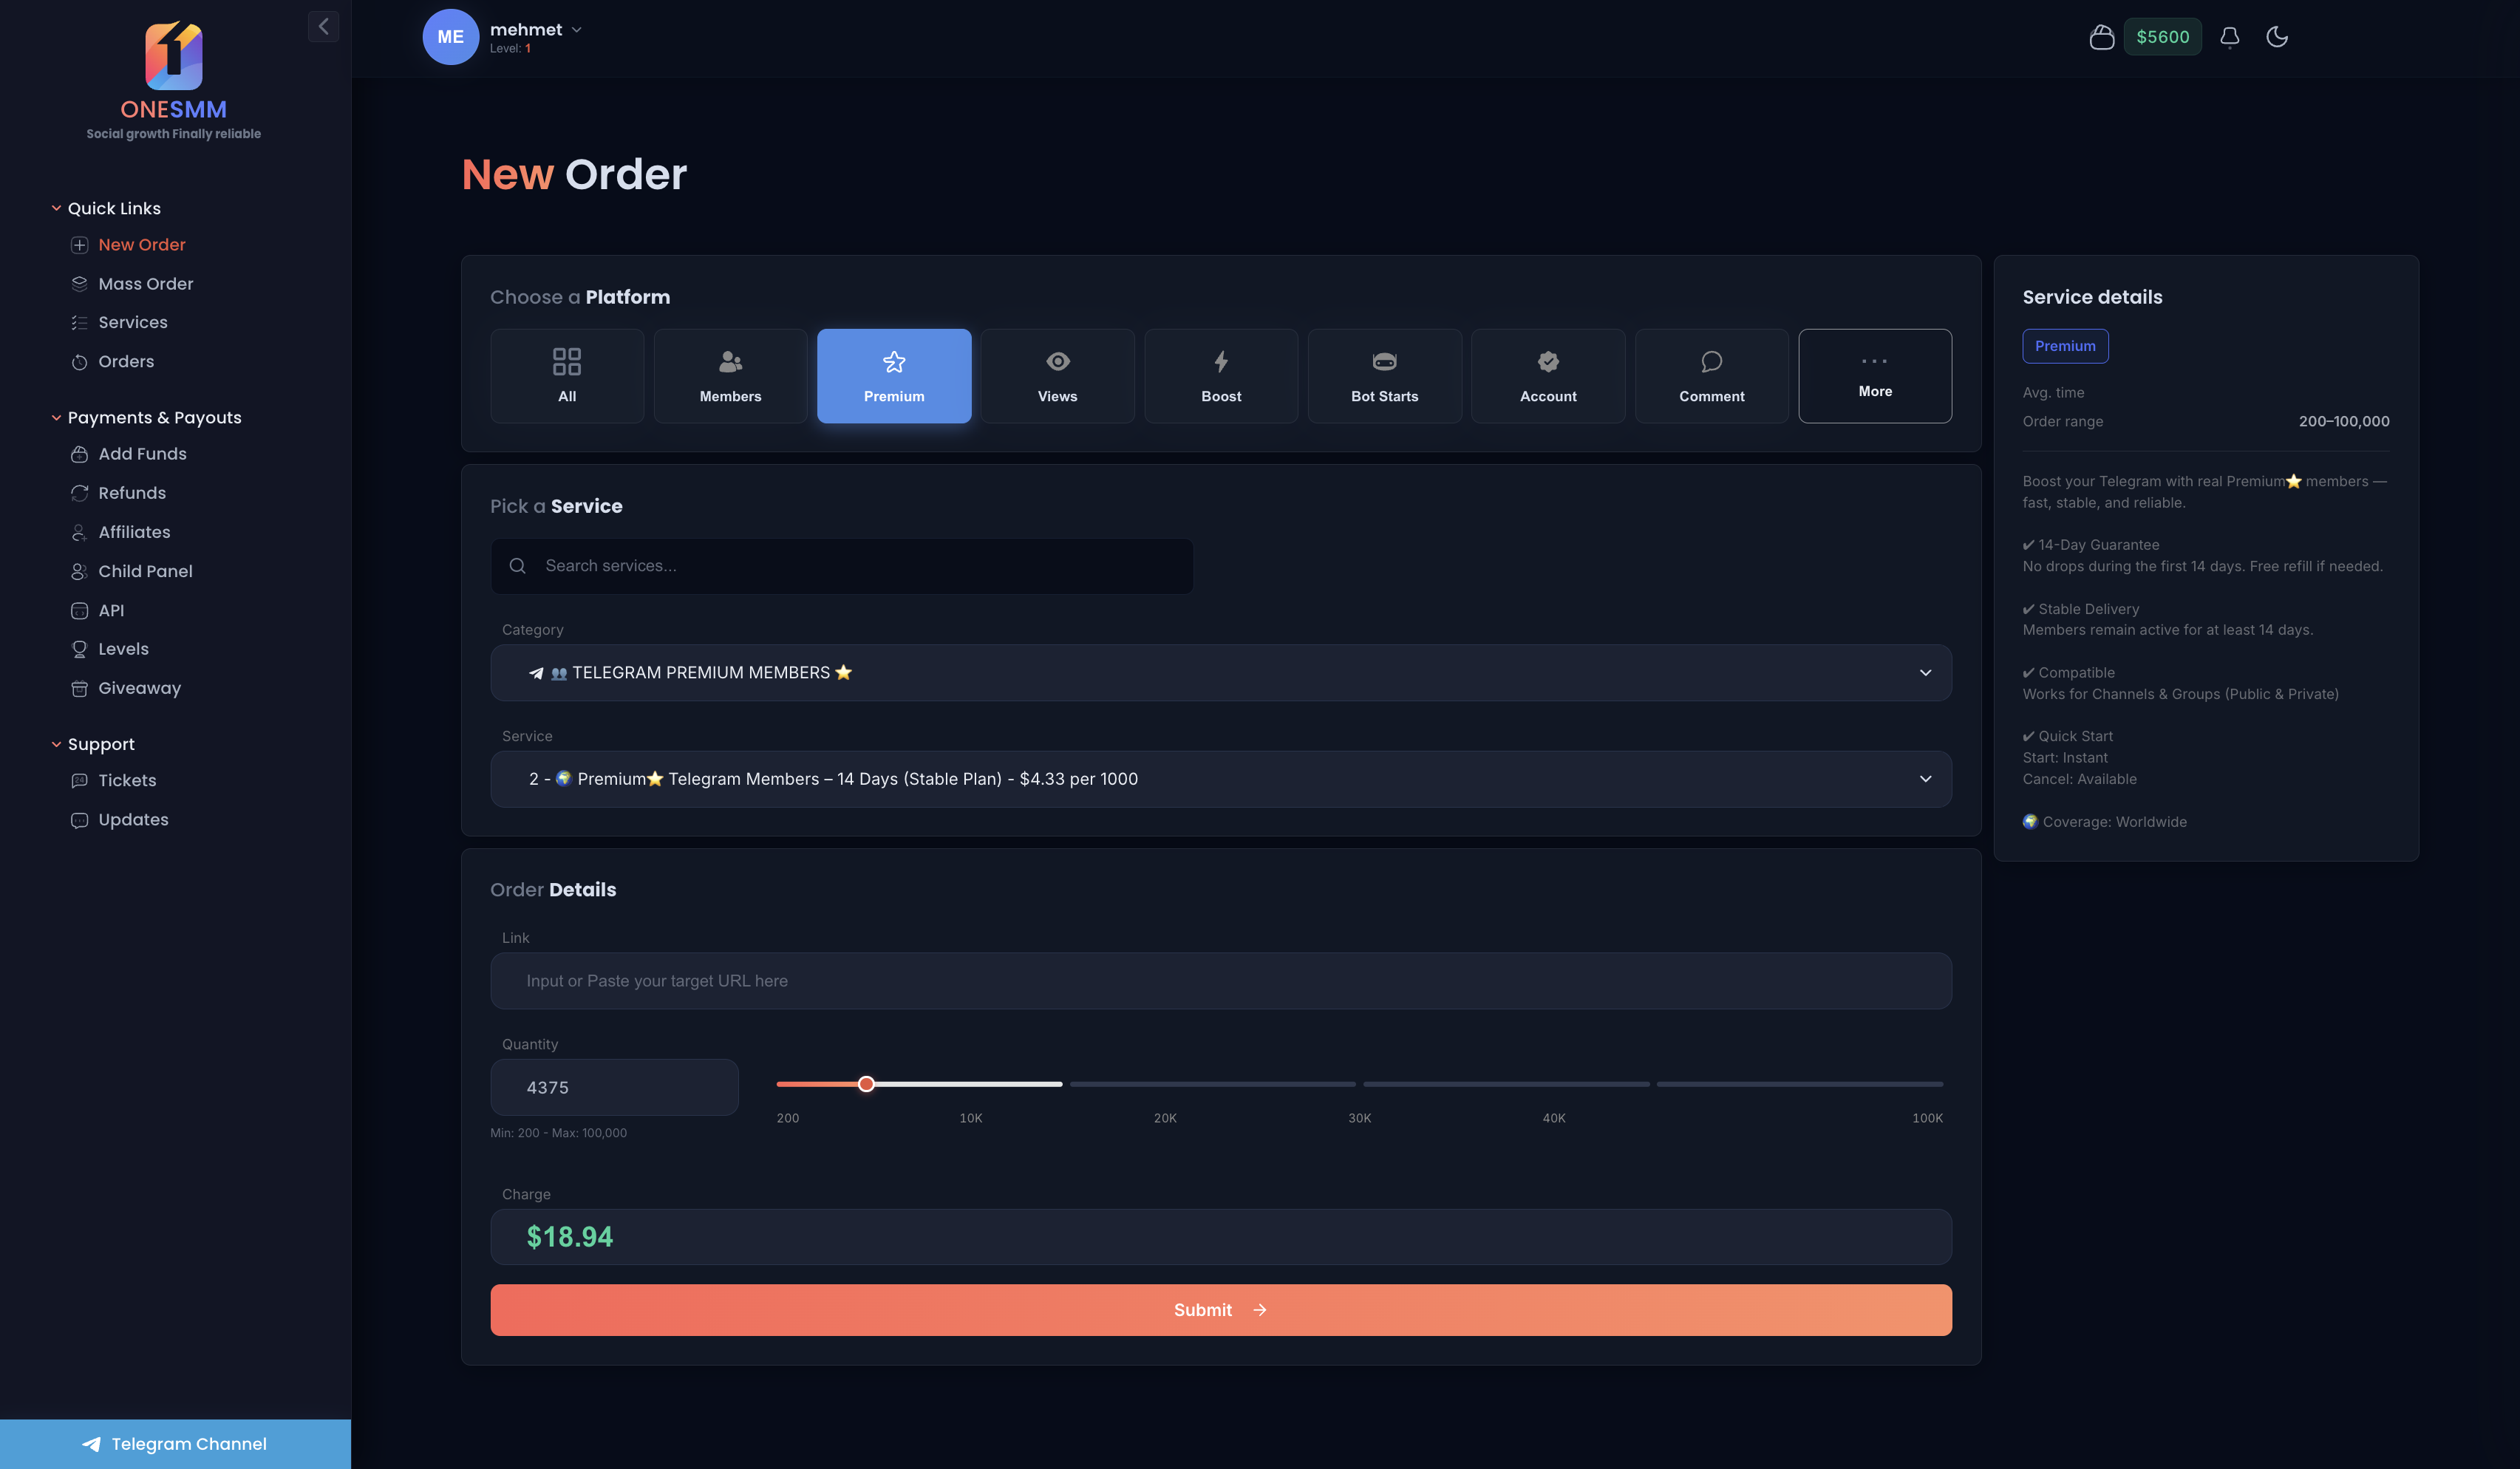
Task: Click the Search services field
Action: click(841, 566)
